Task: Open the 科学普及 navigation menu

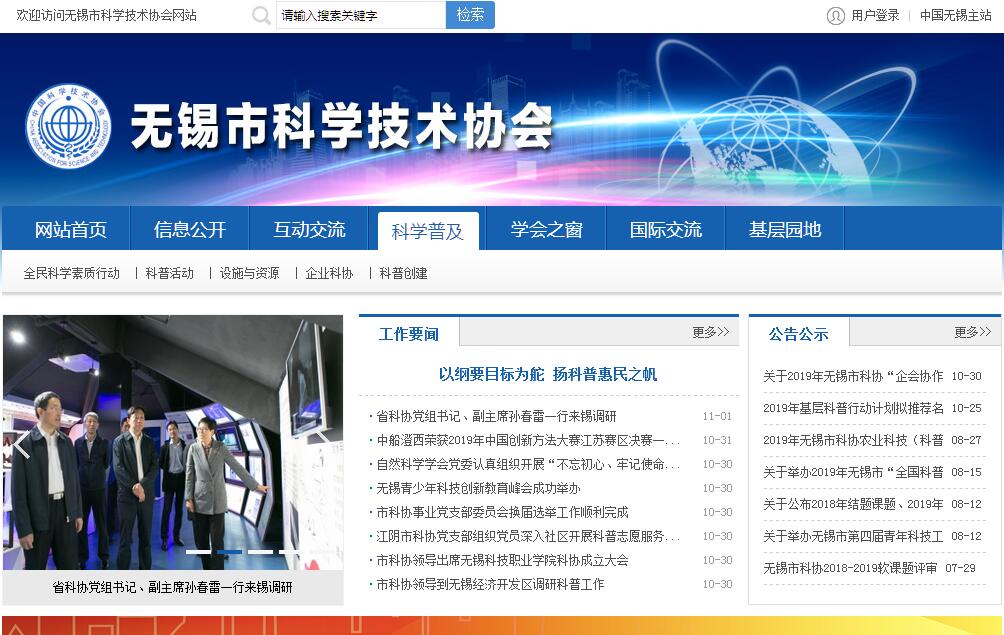Action: point(428,231)
